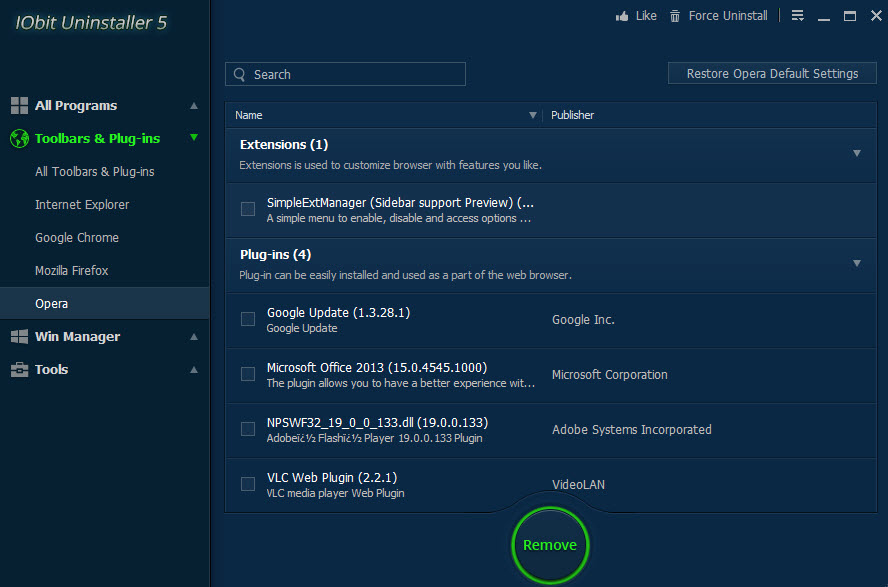Check the VLC Web Plugin checkbox

[247, 483]
